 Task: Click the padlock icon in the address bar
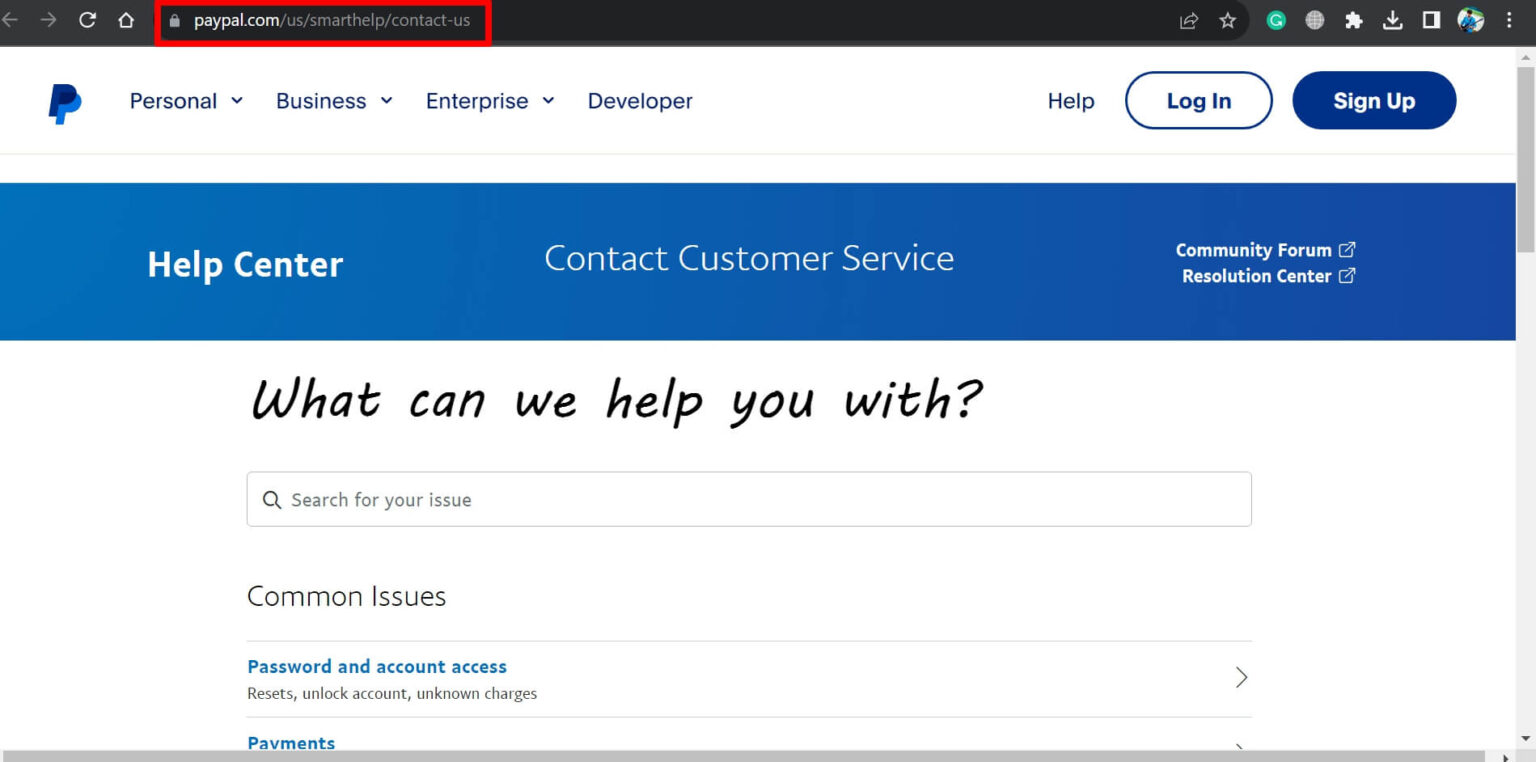[x=173, y=19]
